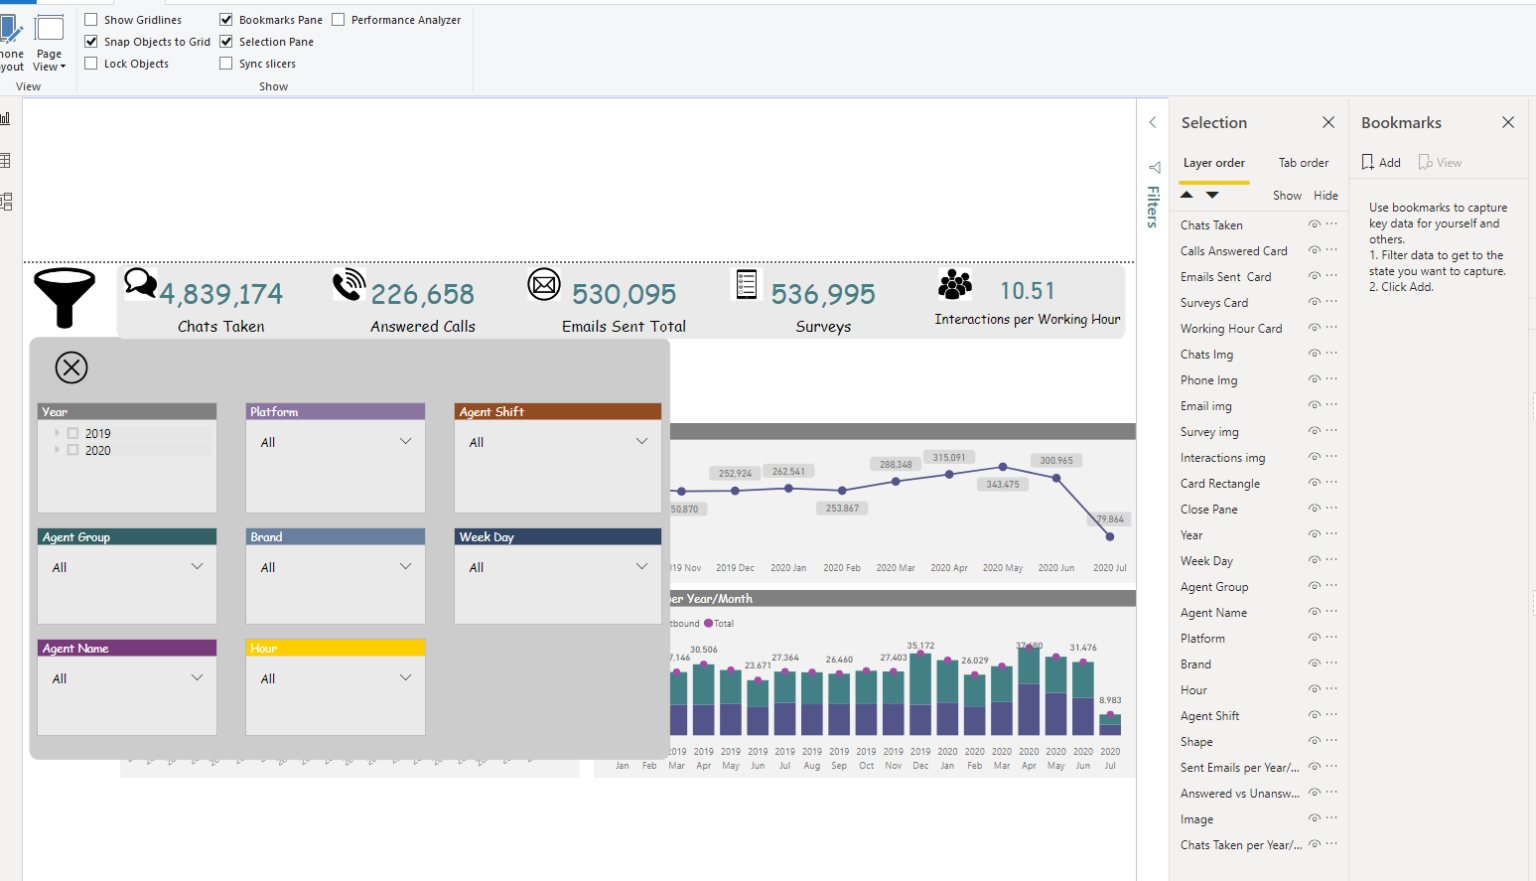Click the envelope icon for Emails Sent Total

click(x=544, y=284)
